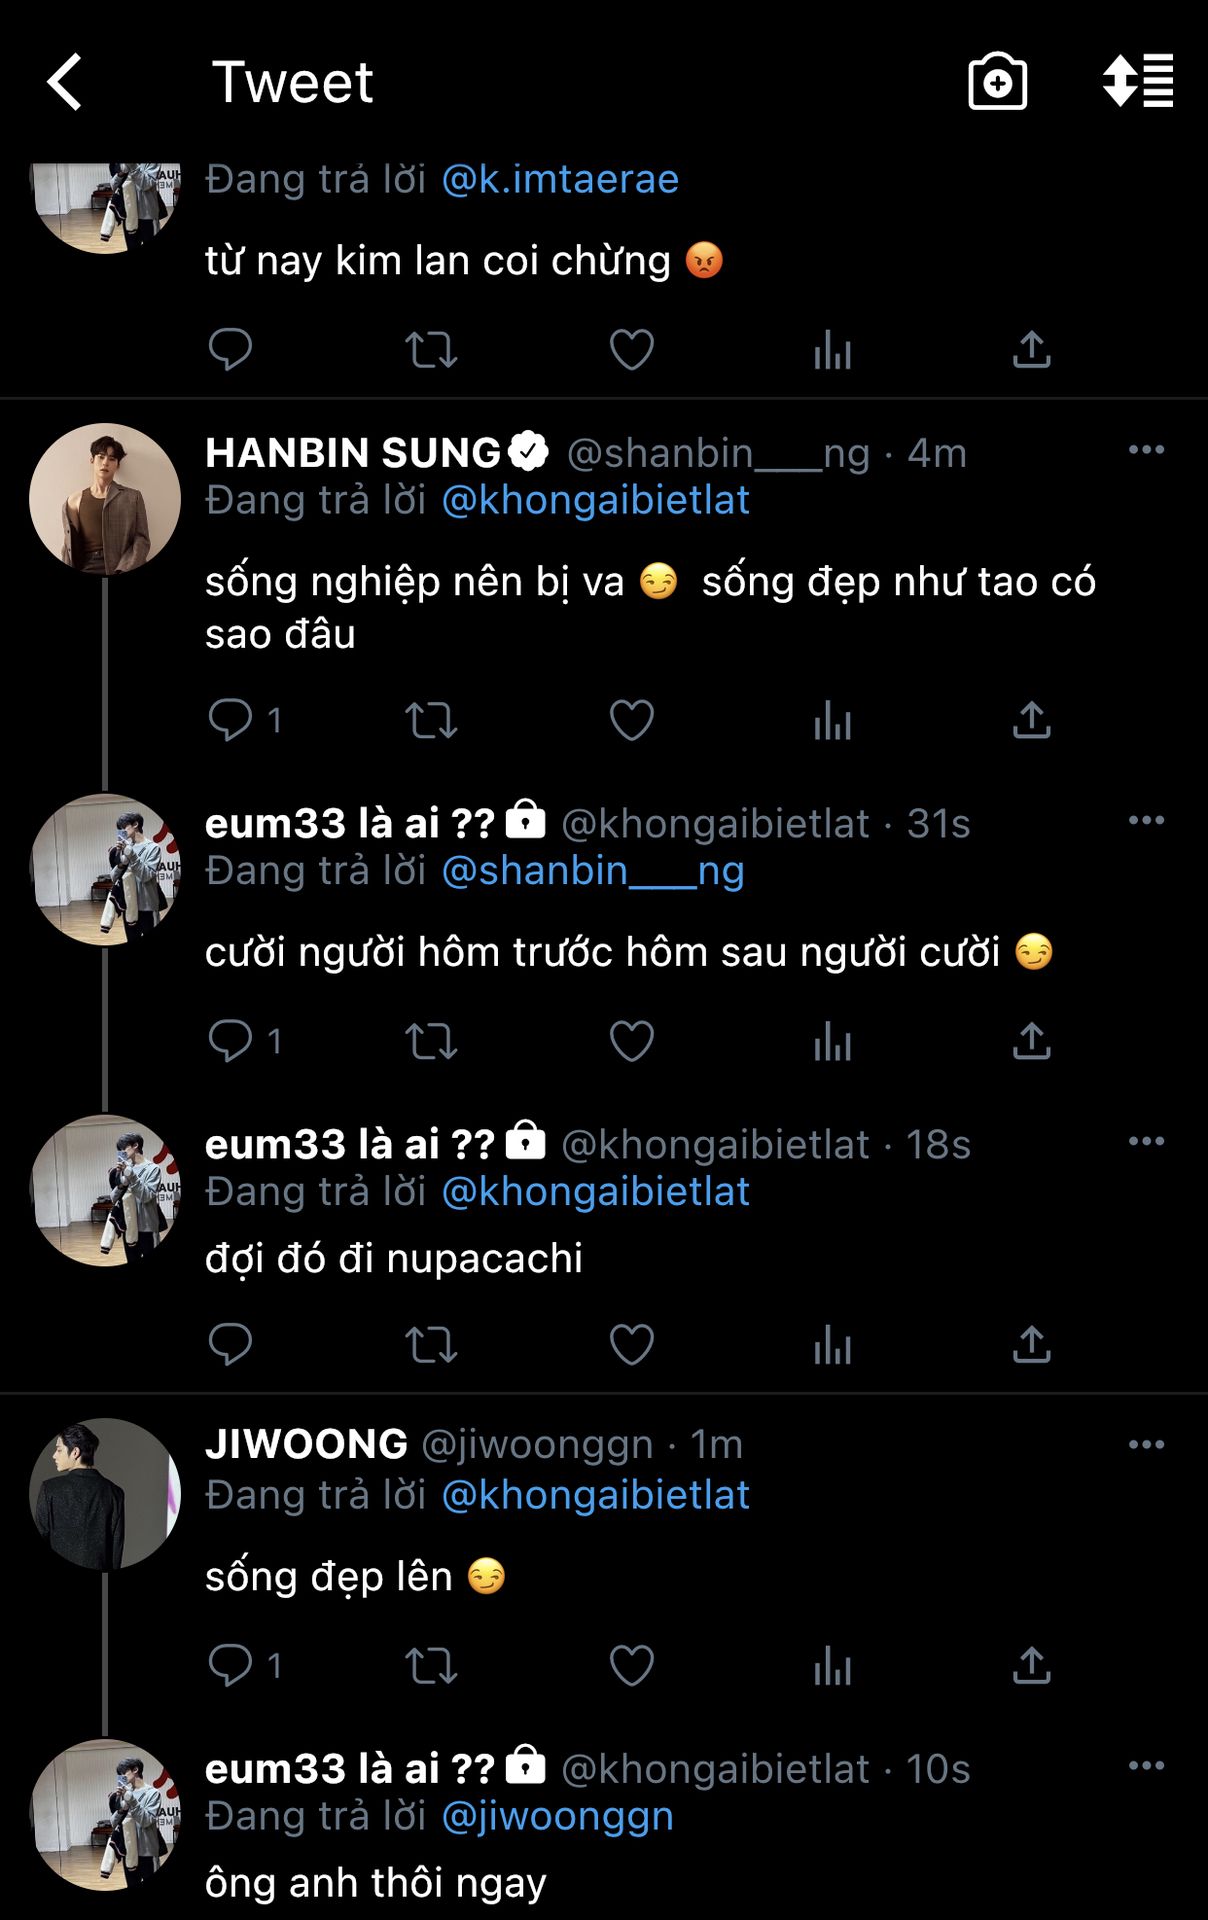Open JIWOONG's display name profile

306,1444
